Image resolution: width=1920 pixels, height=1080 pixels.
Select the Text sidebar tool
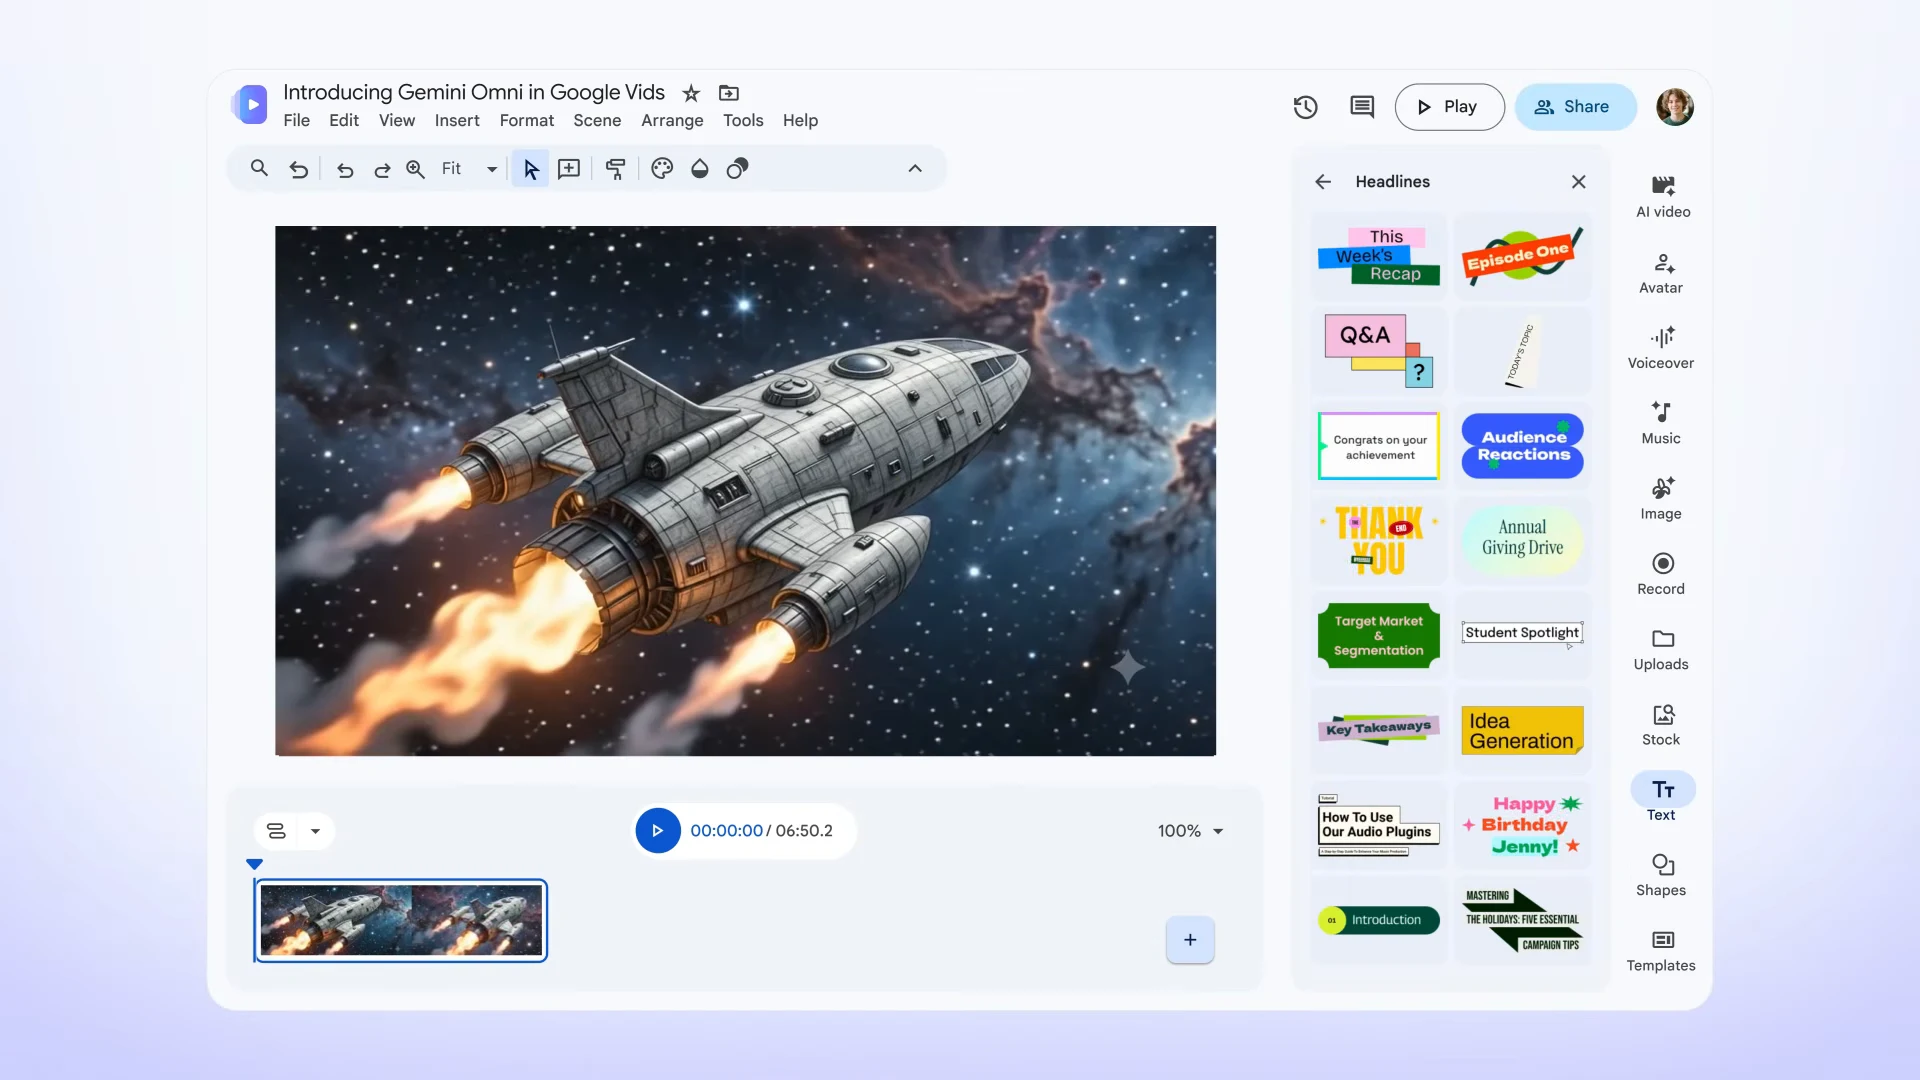pos(1662,798)
